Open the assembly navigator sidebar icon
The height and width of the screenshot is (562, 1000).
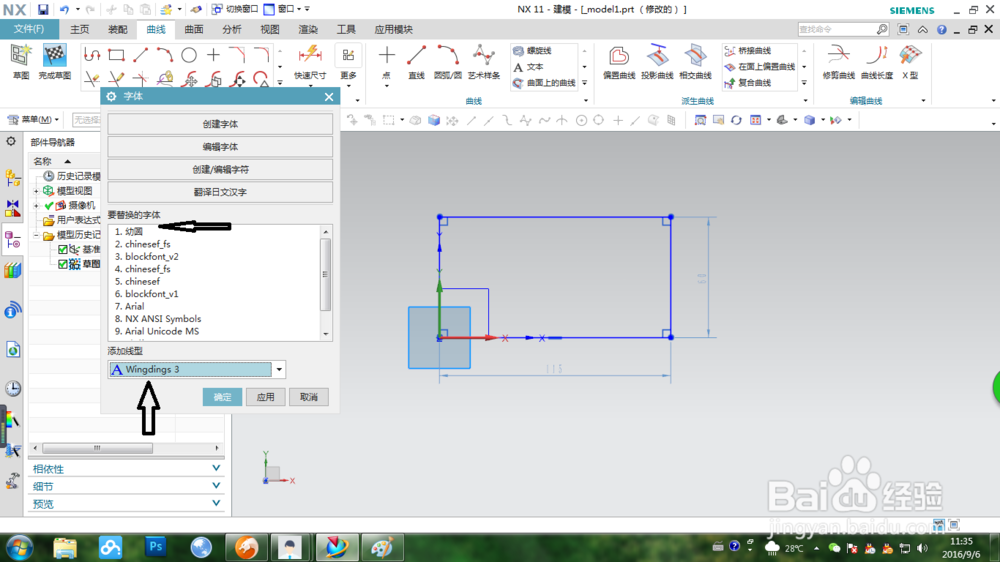coord(13,178)
